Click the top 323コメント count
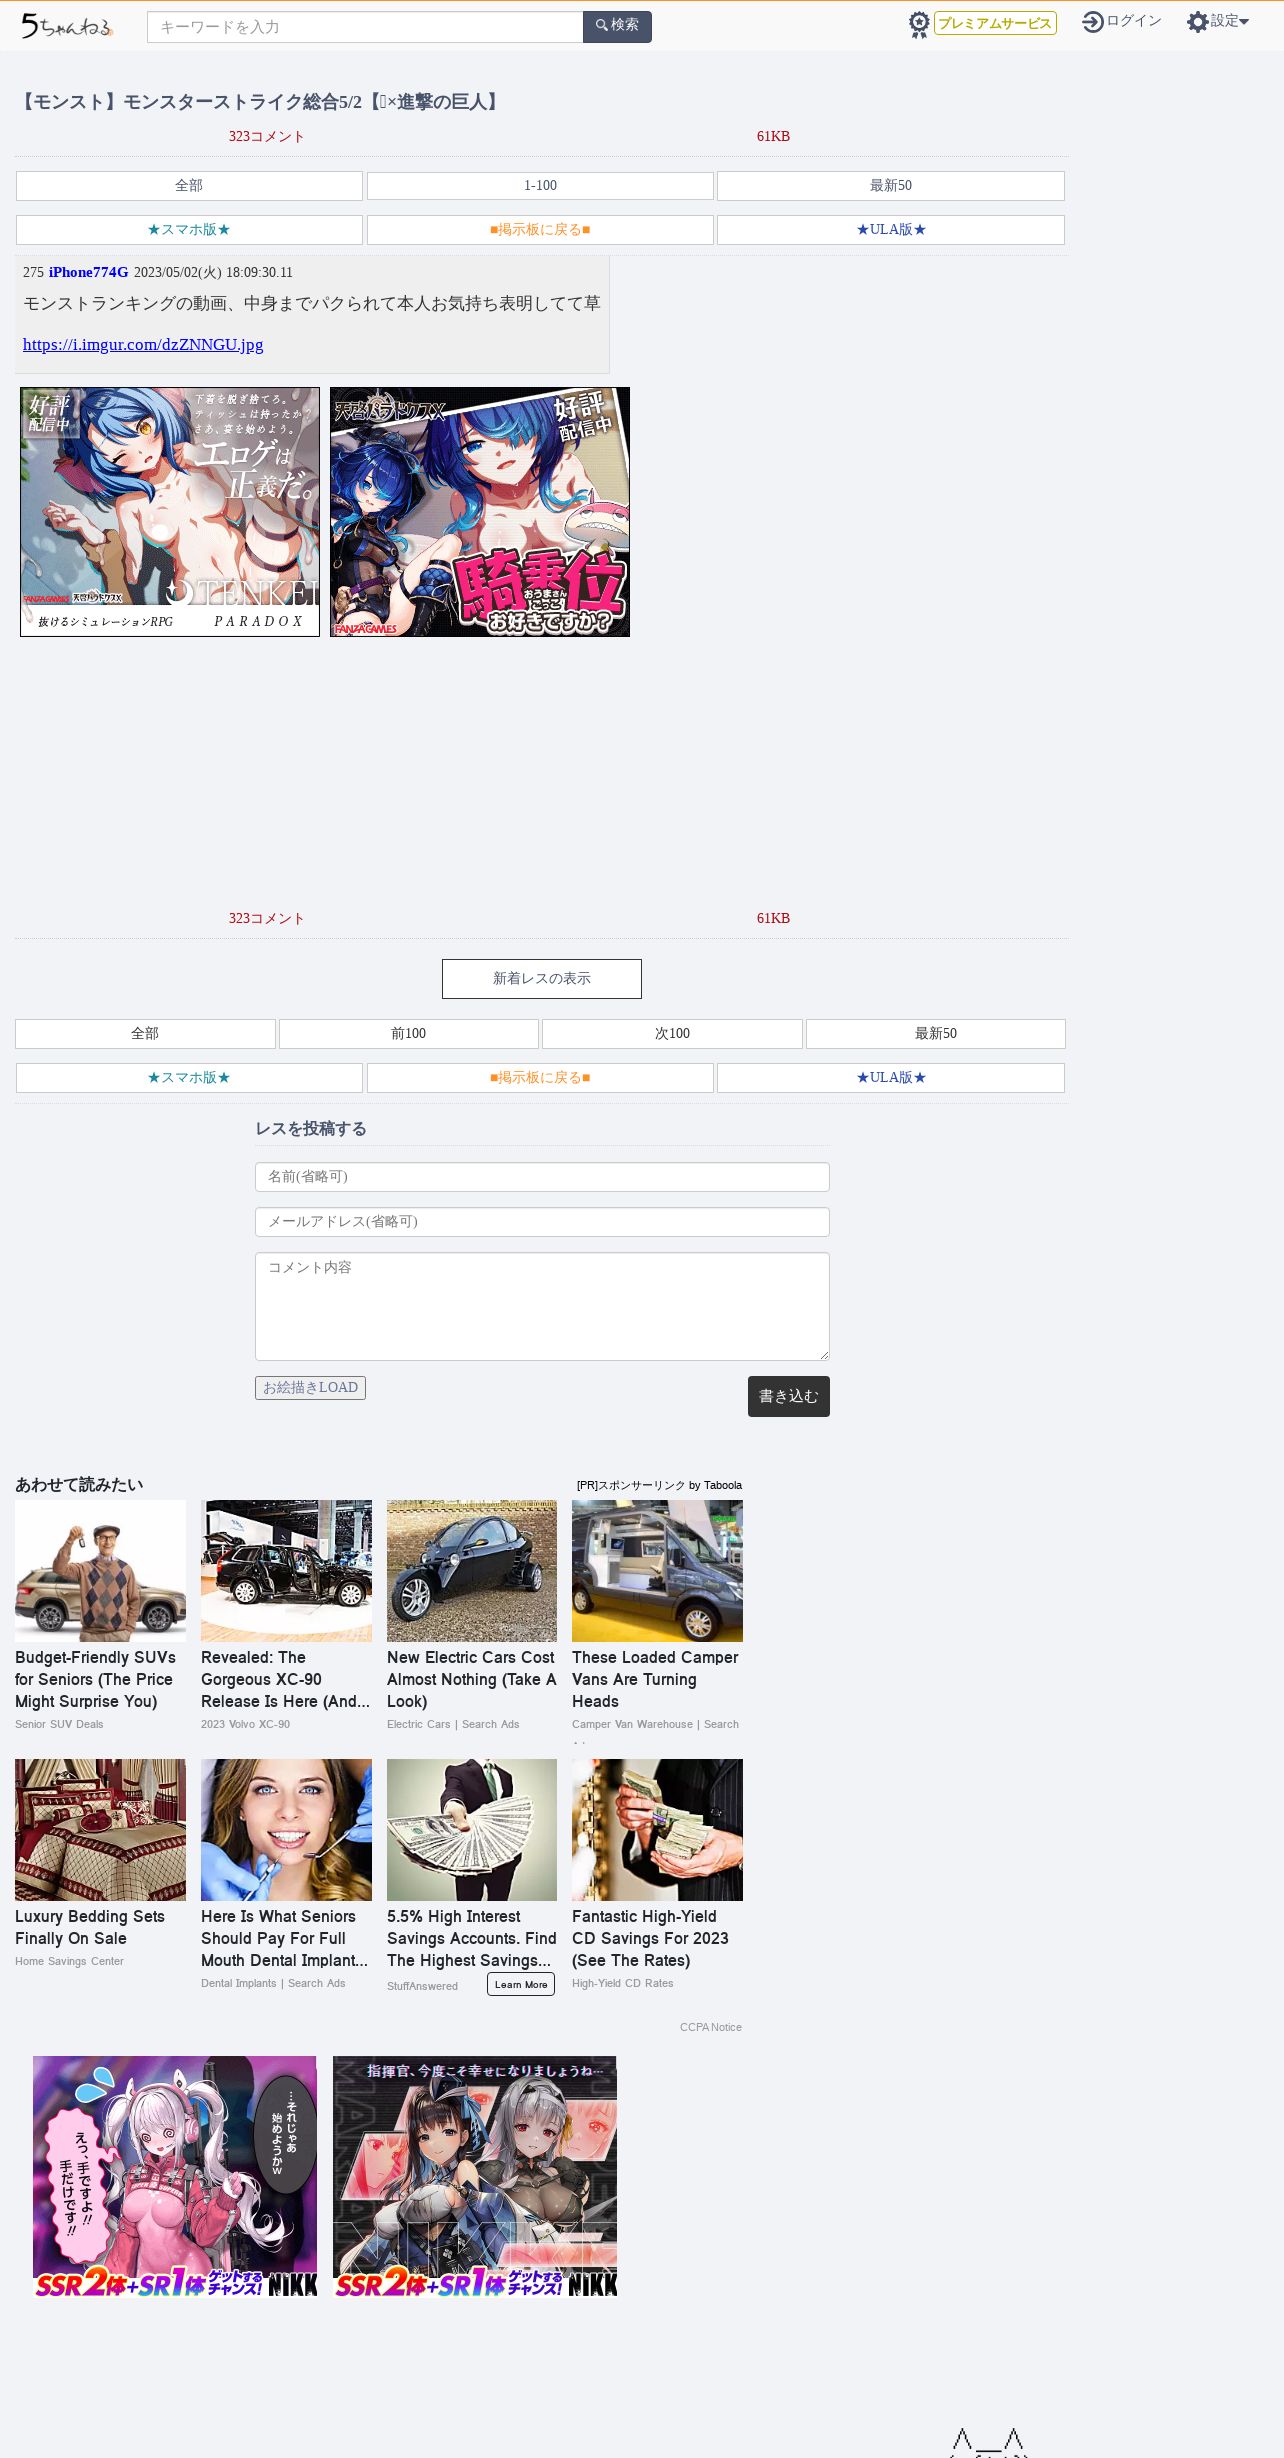 click(266, 137)
